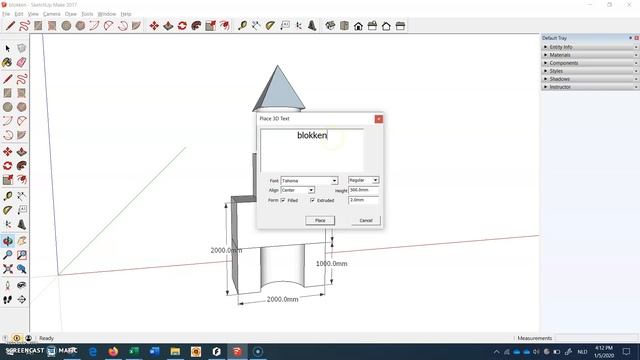
Task: Open Firefox from the taskbar
Action: point(113,351)
